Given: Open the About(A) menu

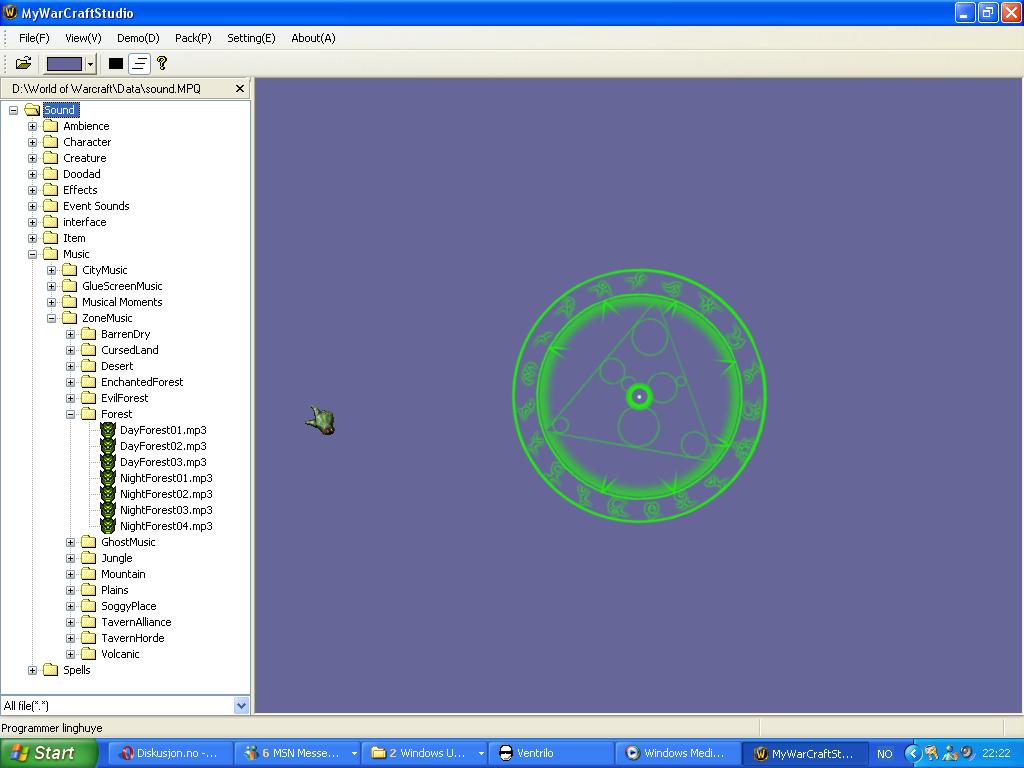Looking at the screenshot, I should point(313,38).
